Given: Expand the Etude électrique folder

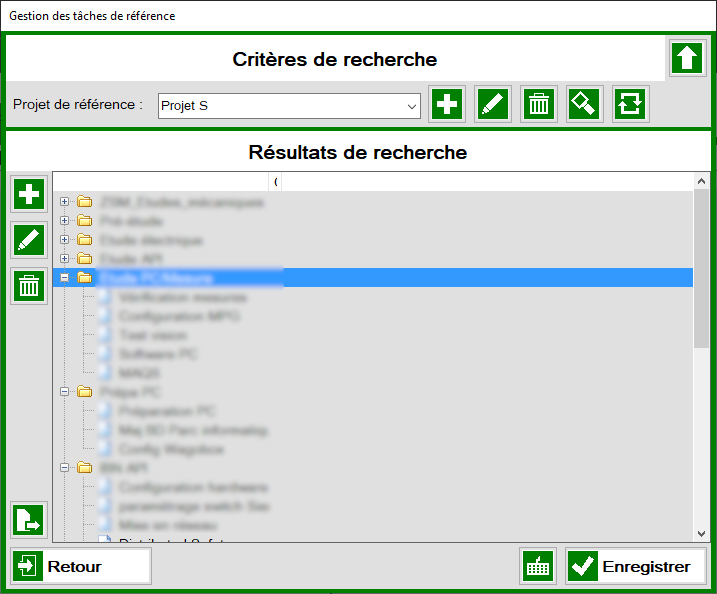Looking at the screenshot, I should 64,240.
